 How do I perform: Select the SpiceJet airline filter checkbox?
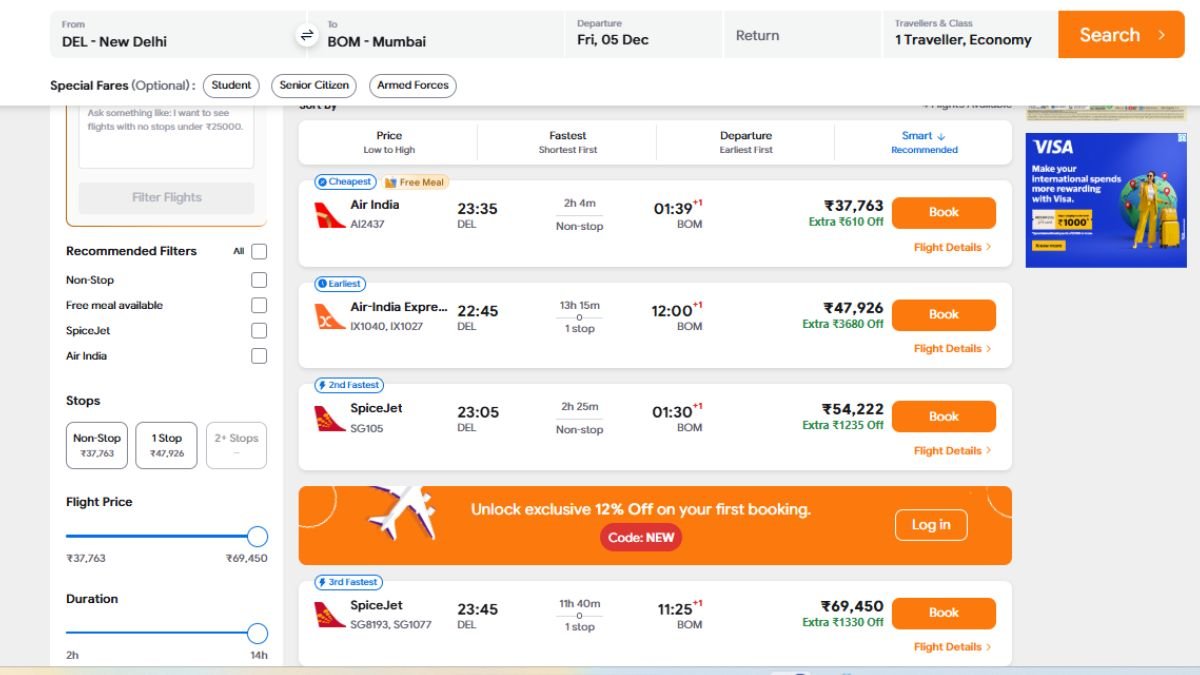pos(258,330)
